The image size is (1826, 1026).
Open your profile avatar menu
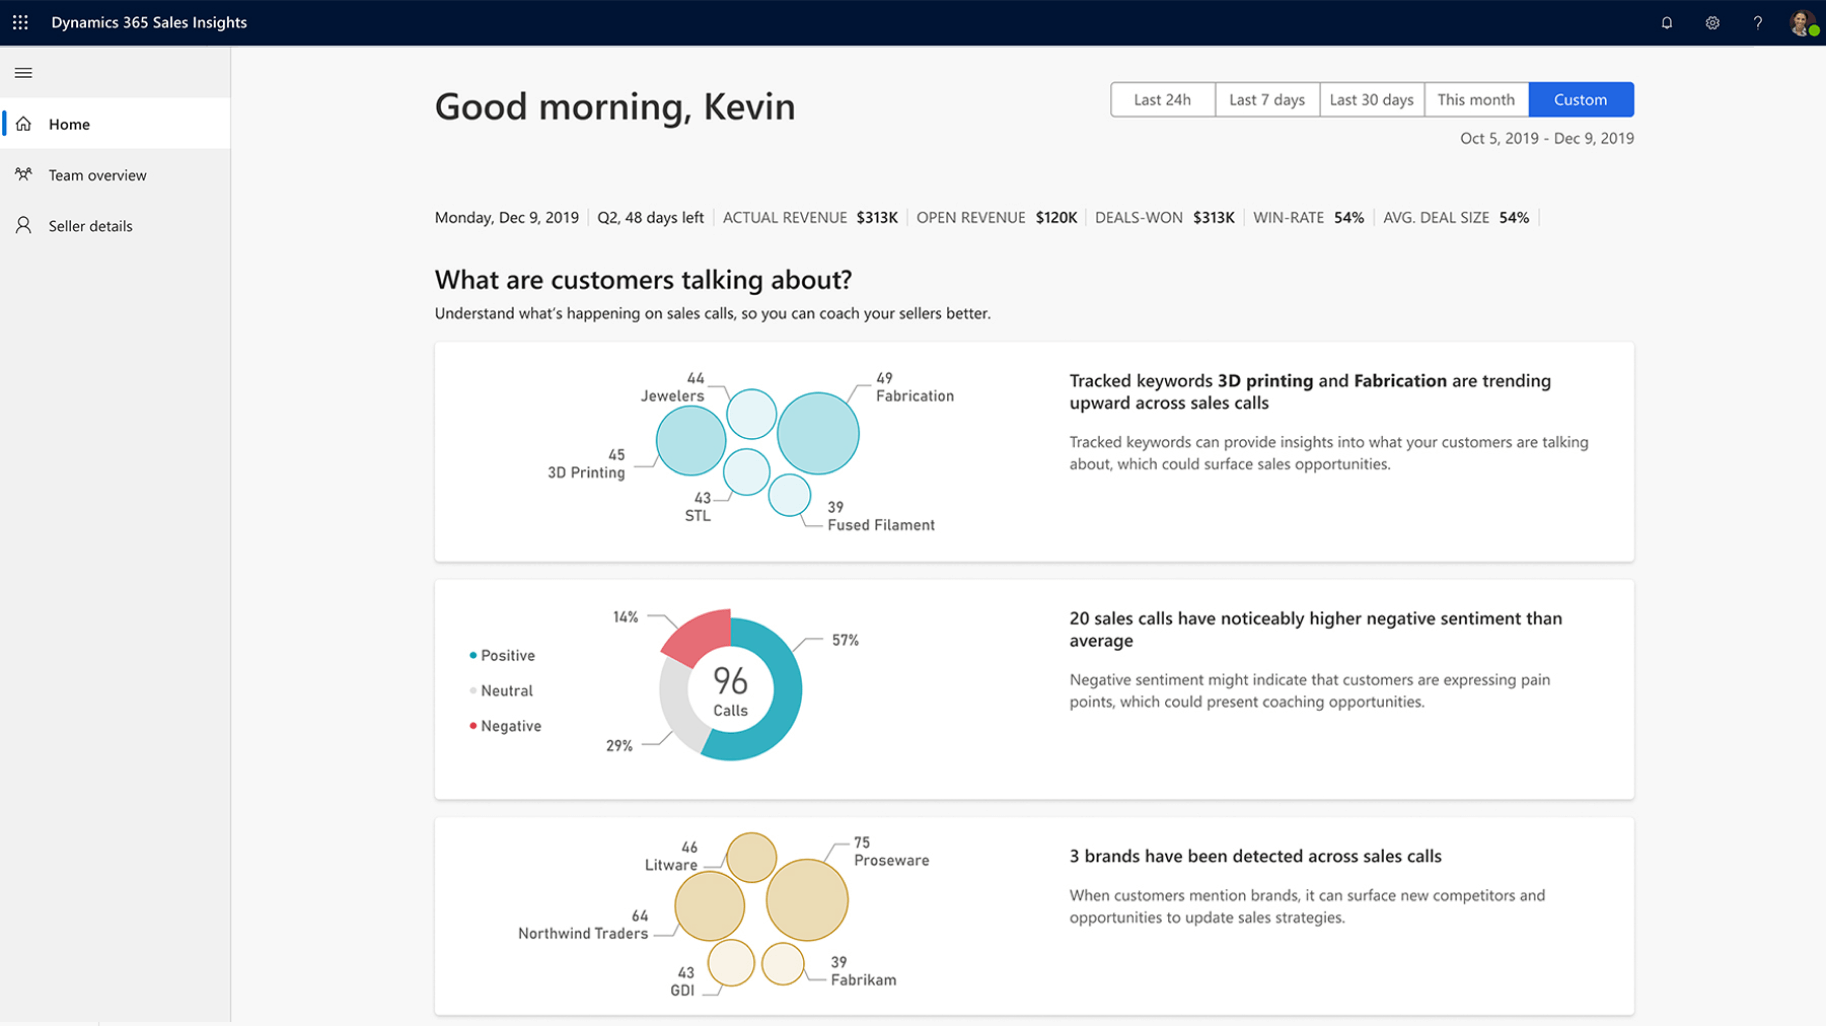(x=1801, y=22)
